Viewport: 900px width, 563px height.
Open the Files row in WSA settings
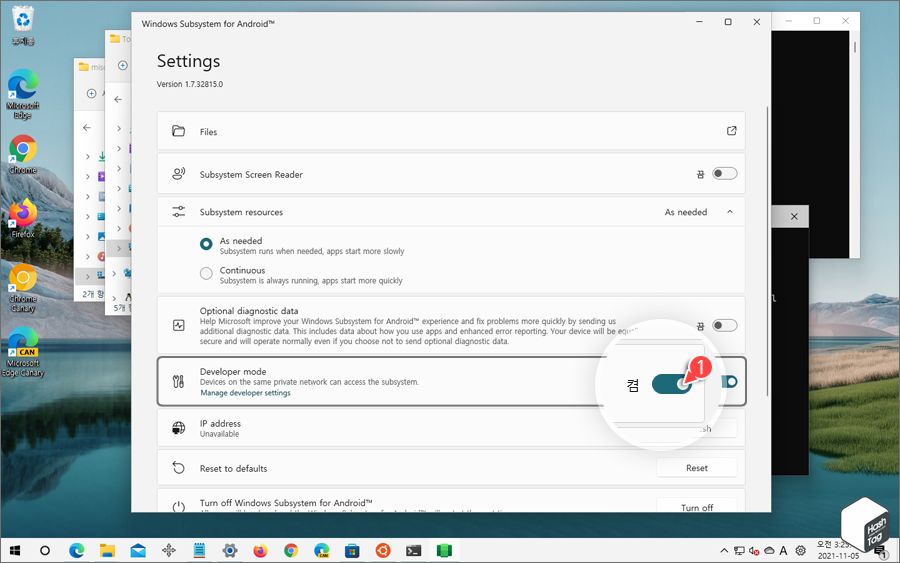451,131
